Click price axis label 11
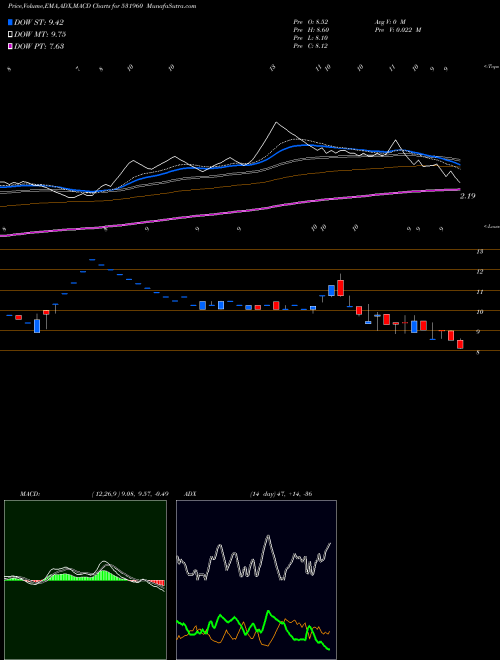Viewport: 500px width, 660px height. click(x=479, y=292)
